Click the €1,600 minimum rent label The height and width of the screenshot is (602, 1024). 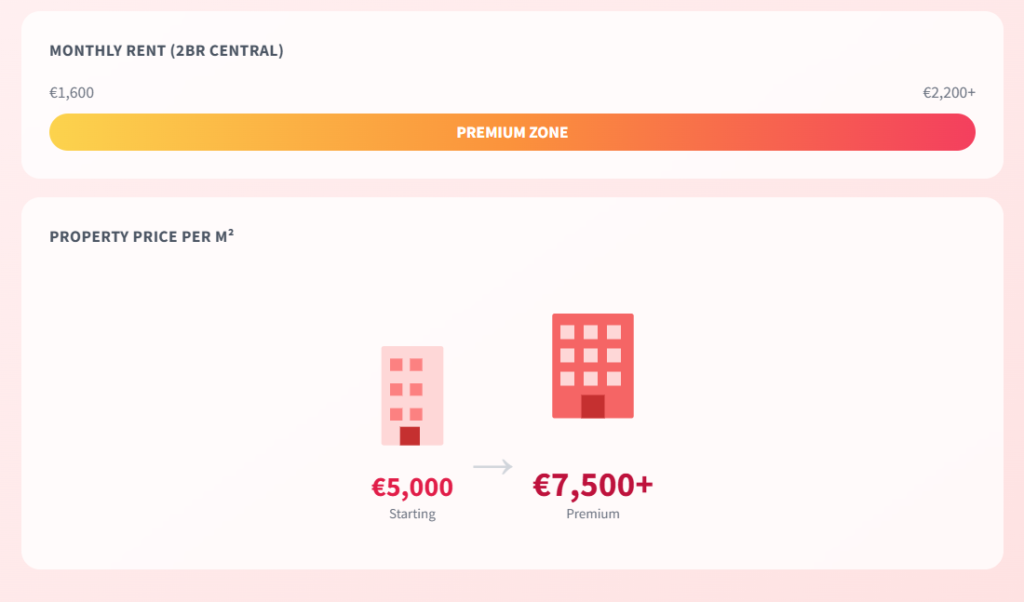(x=72, y=93)
